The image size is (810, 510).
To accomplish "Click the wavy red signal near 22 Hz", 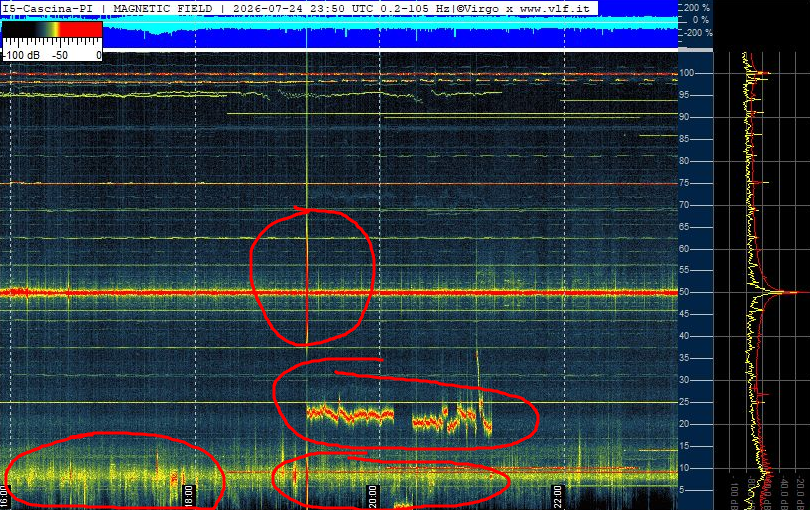I will tap(350, 414).
